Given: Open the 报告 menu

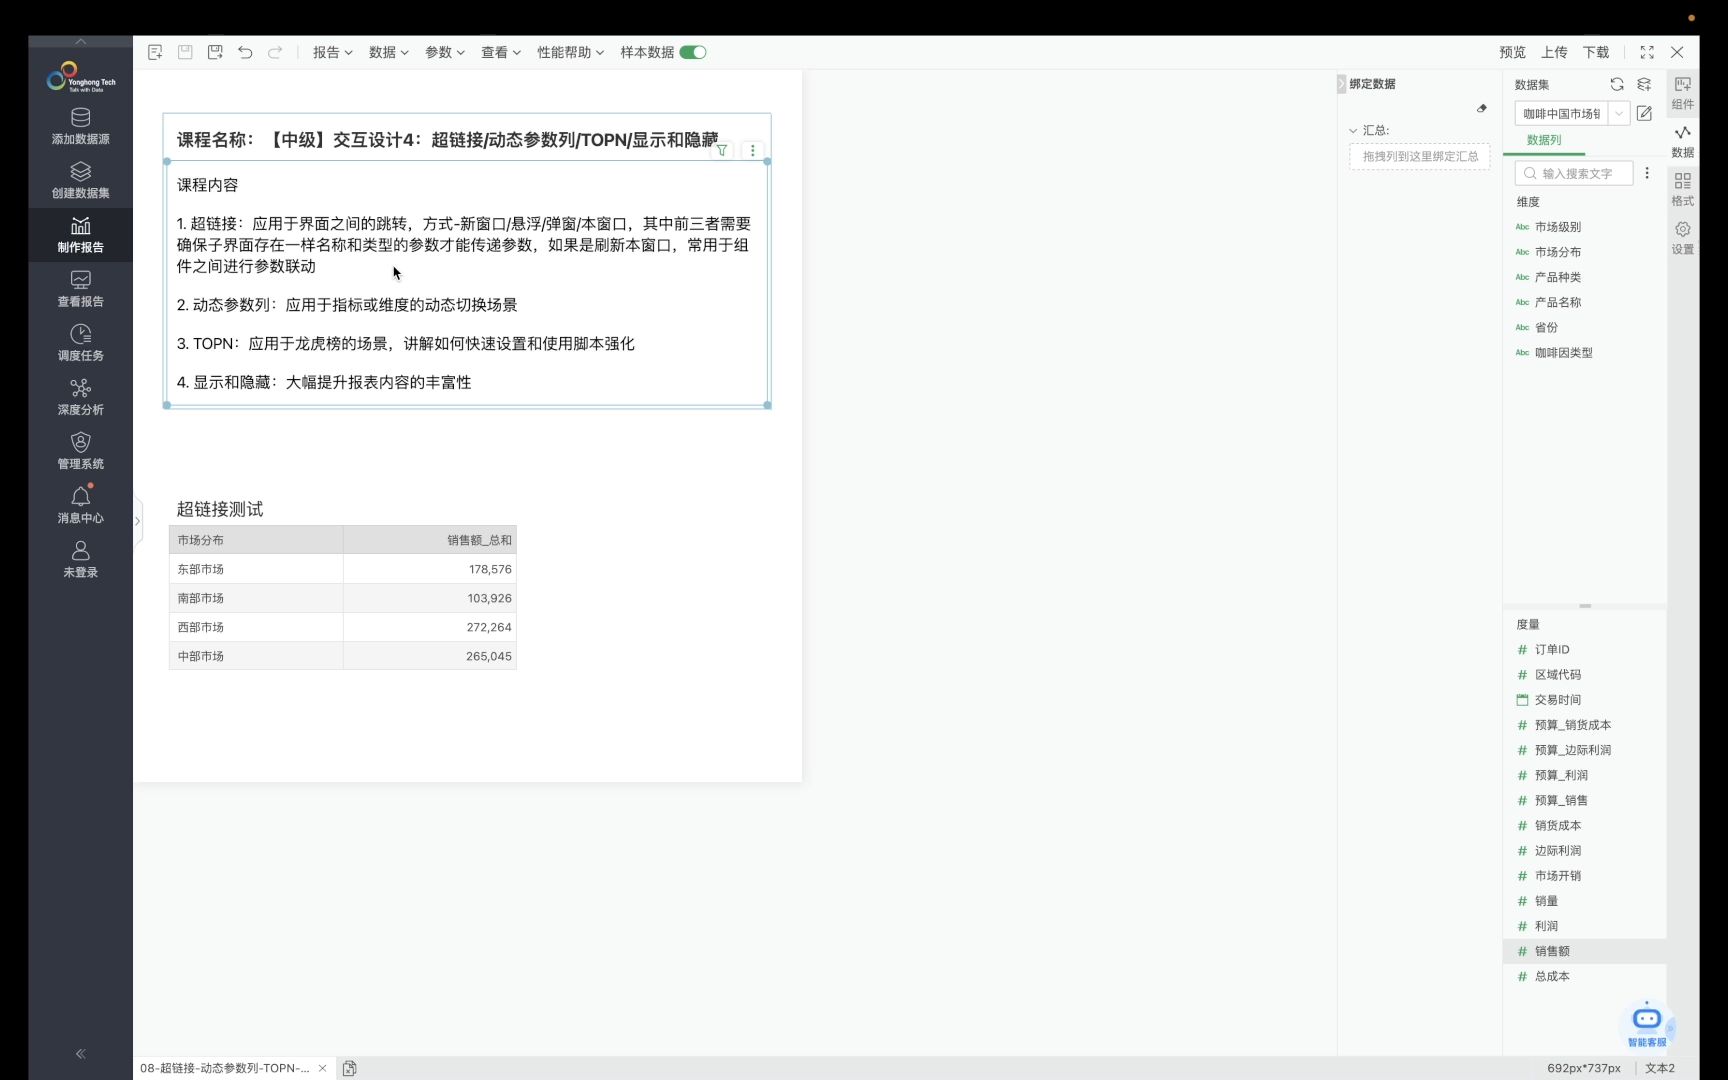Looking at the screenshot, I should [332, 52].
